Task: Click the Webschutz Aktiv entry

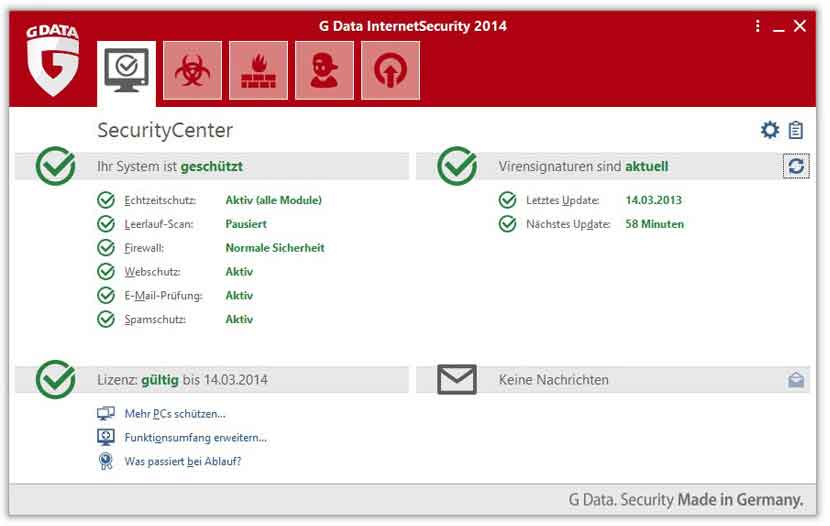Action: click(239, 272)
